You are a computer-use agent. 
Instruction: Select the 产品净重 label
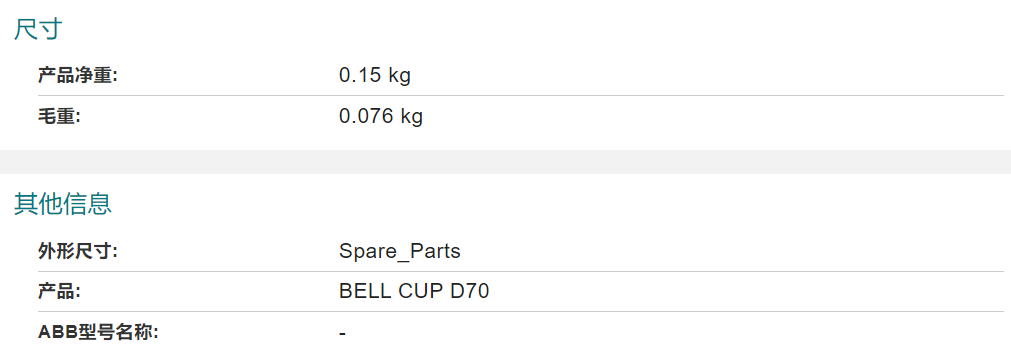coord(77,76)
